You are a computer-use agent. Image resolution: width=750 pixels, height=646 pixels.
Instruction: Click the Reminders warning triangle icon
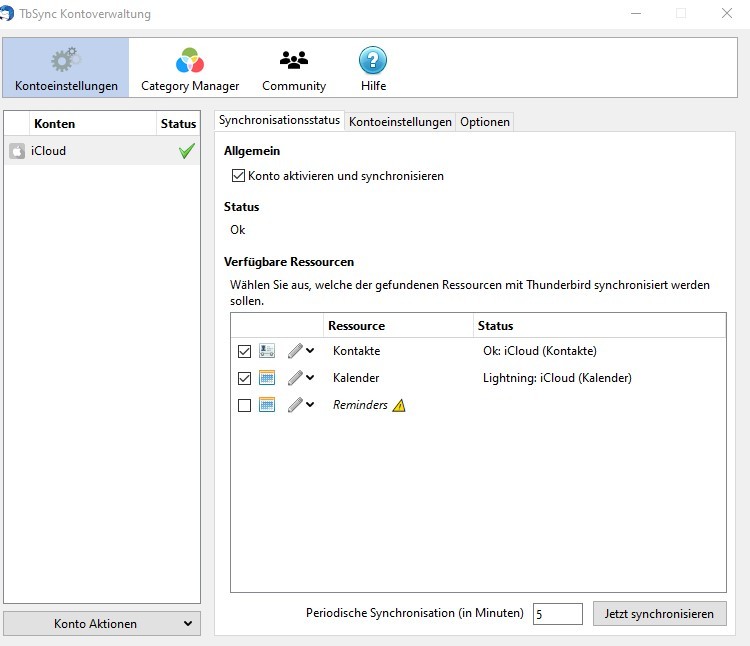point(399,405)
